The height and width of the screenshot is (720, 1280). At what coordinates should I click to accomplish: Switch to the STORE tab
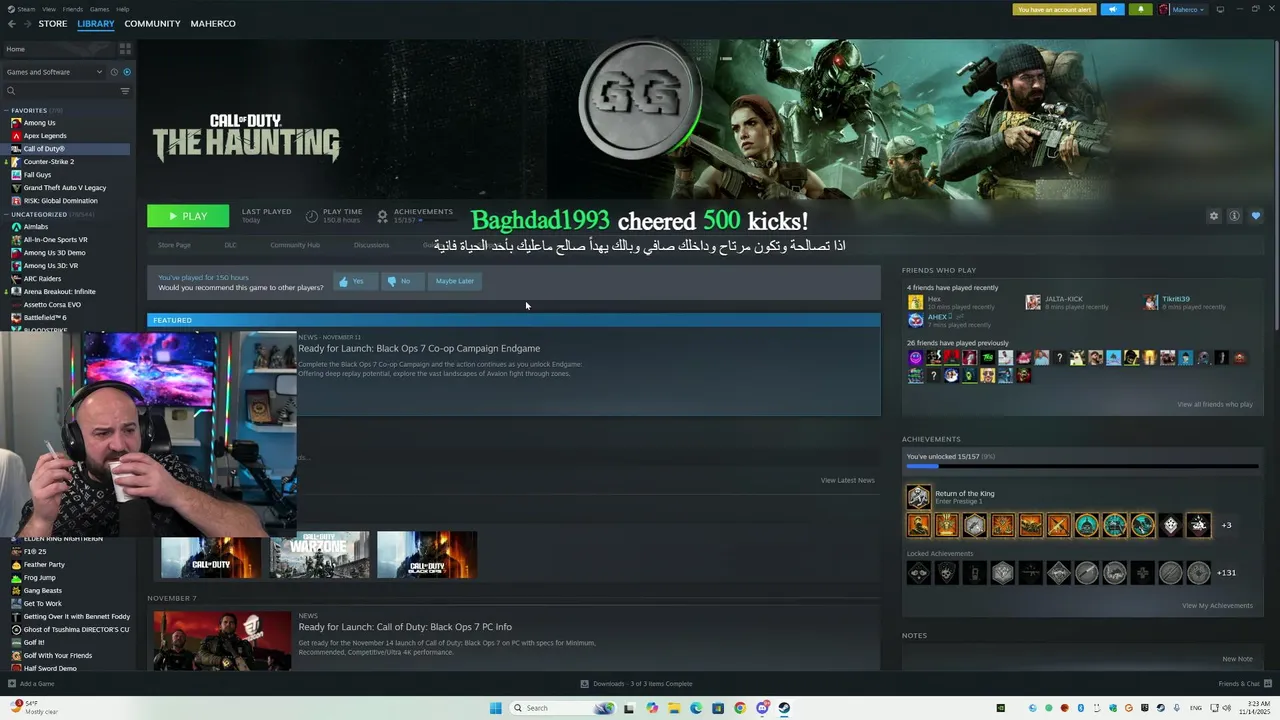coord(53,23)
